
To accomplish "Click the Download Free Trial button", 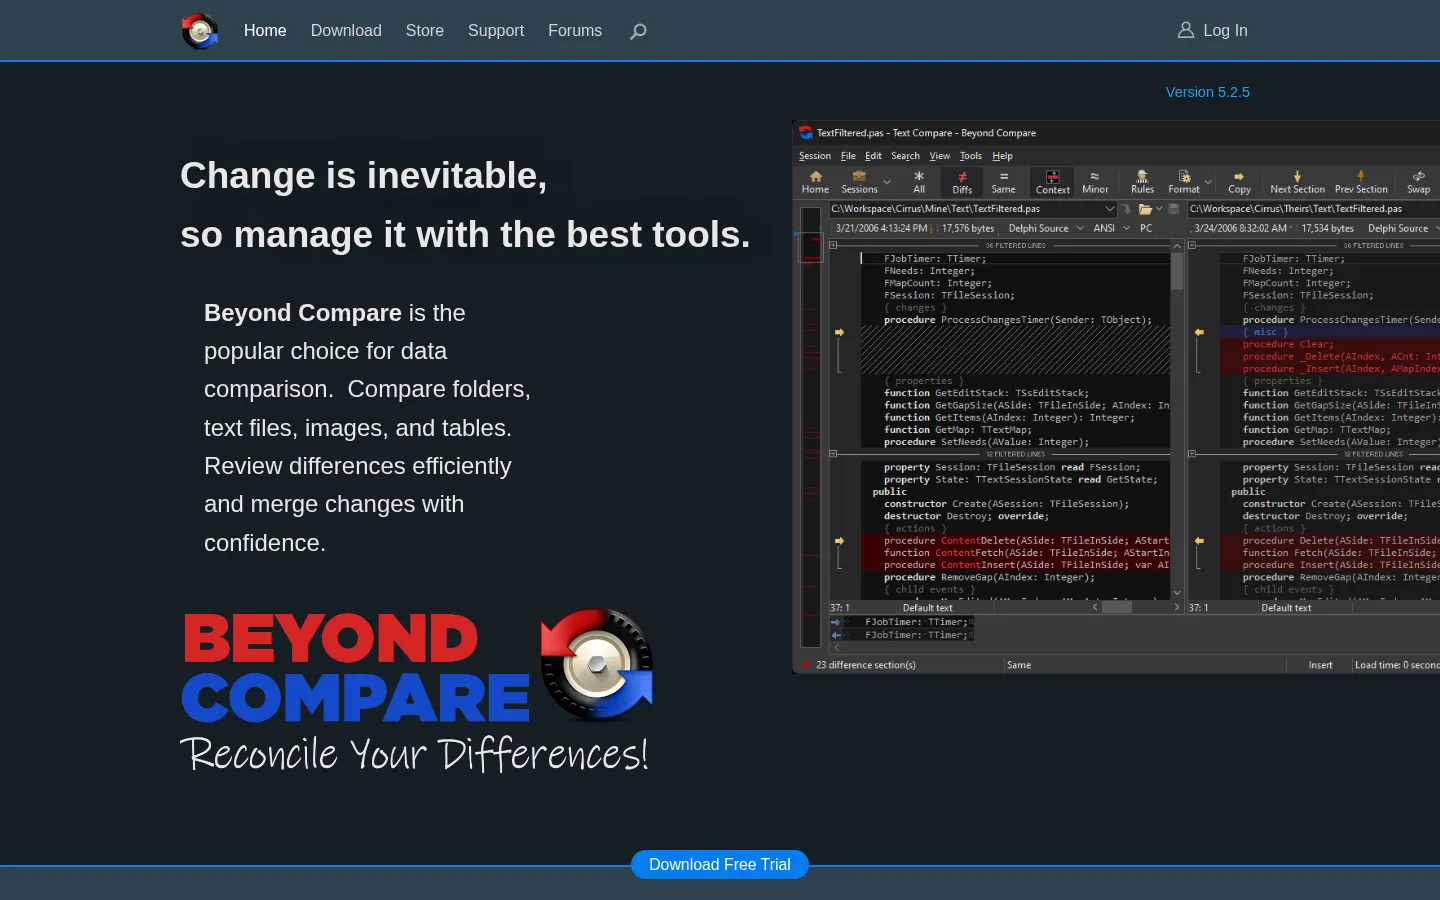I will pyautogui.click(x=720, y=865).
